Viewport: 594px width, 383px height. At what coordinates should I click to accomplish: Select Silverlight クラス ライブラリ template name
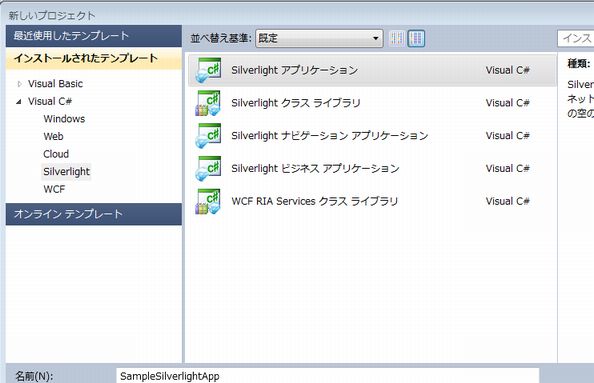click(296, 103)
